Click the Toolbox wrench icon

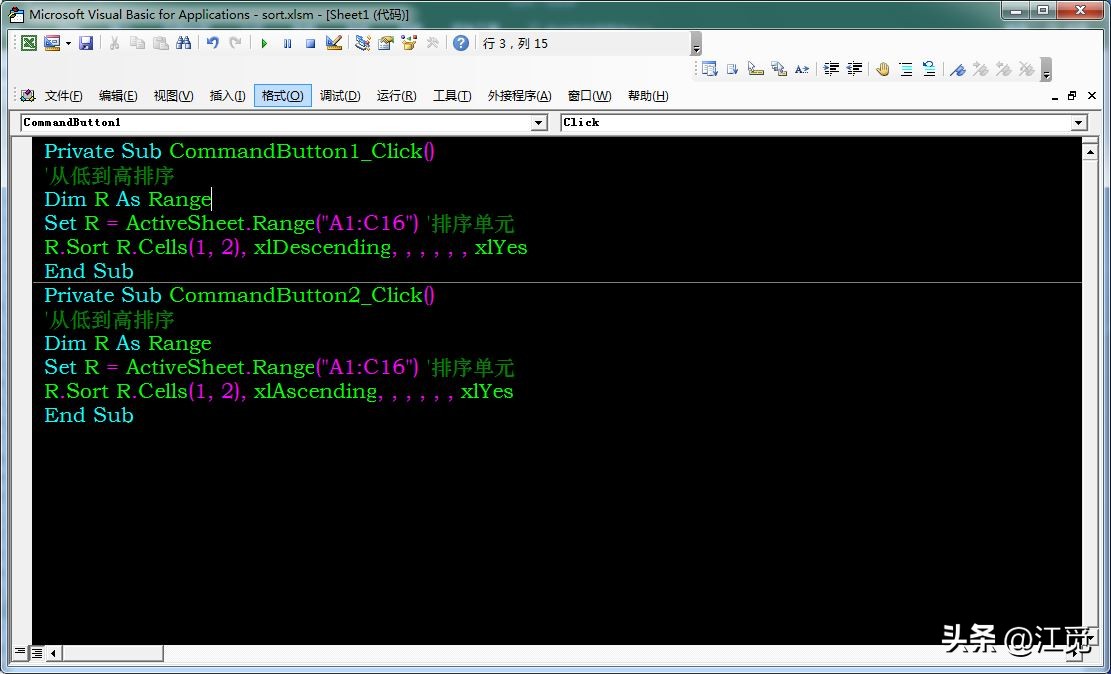click(432, 43)
